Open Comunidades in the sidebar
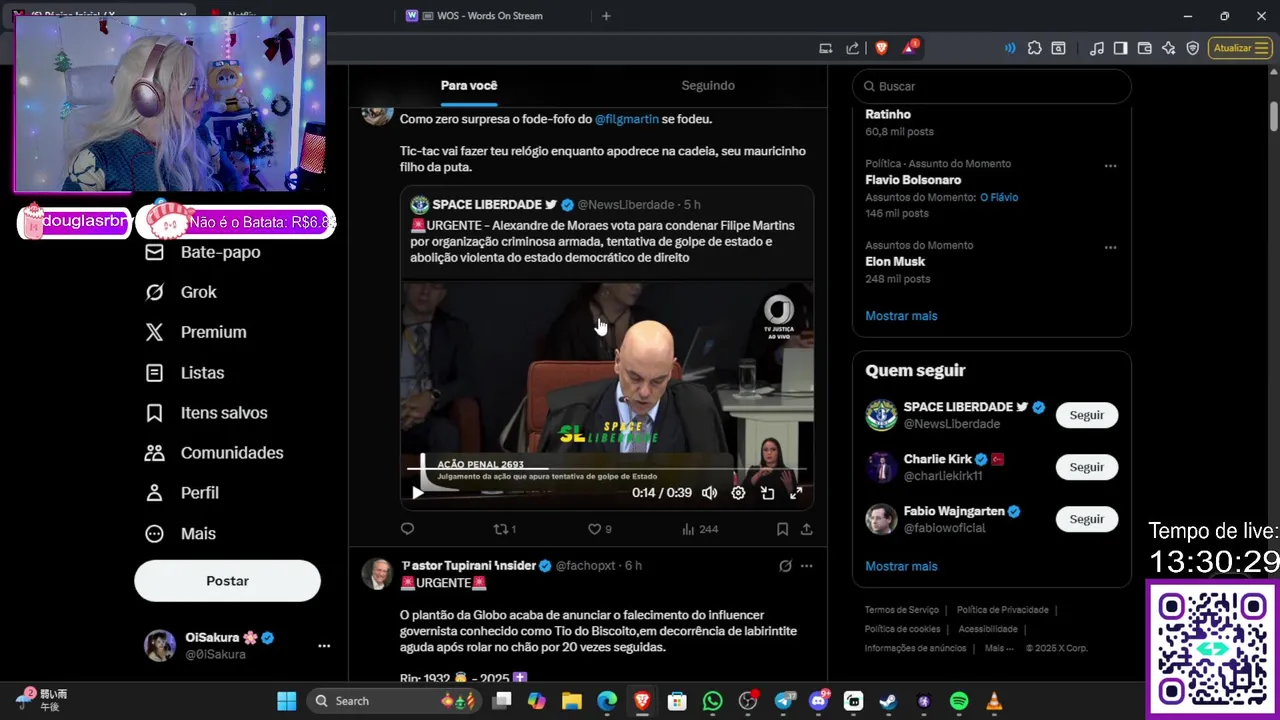Image resolution: width=1280 pixels, height=720 pixels. click(x=214, y=453)
